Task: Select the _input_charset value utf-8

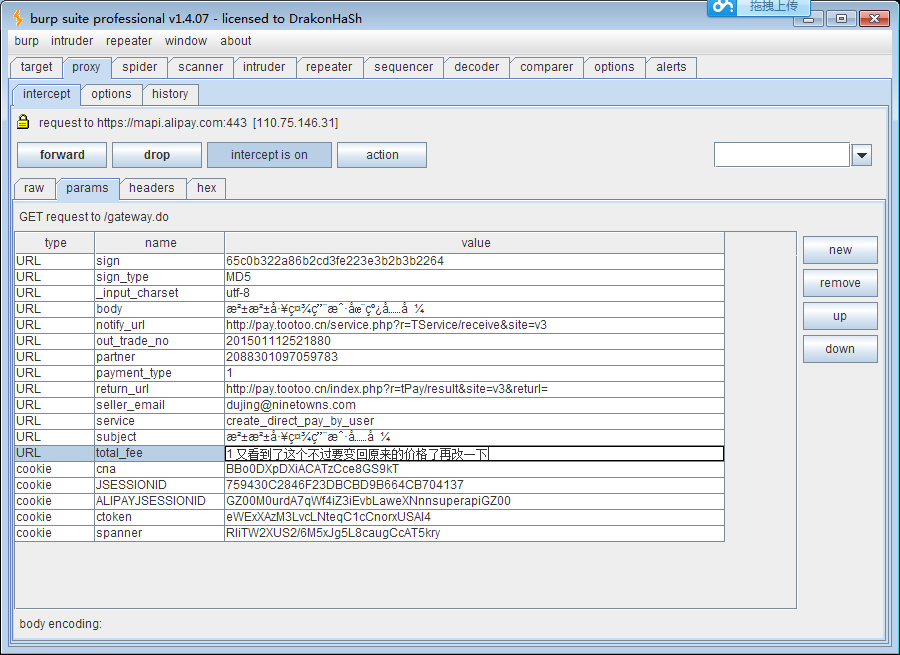Action: tap(474, 293)
